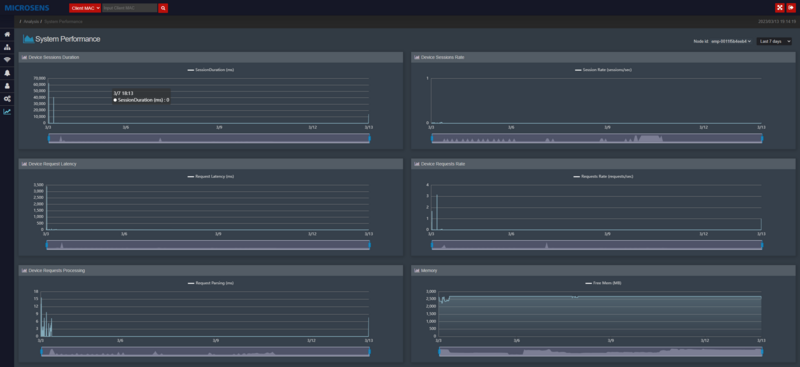This screenshot has width=800, height=367.
Task: Click the Device Requests Rate panel chart icon
Action: coord(417,164)
